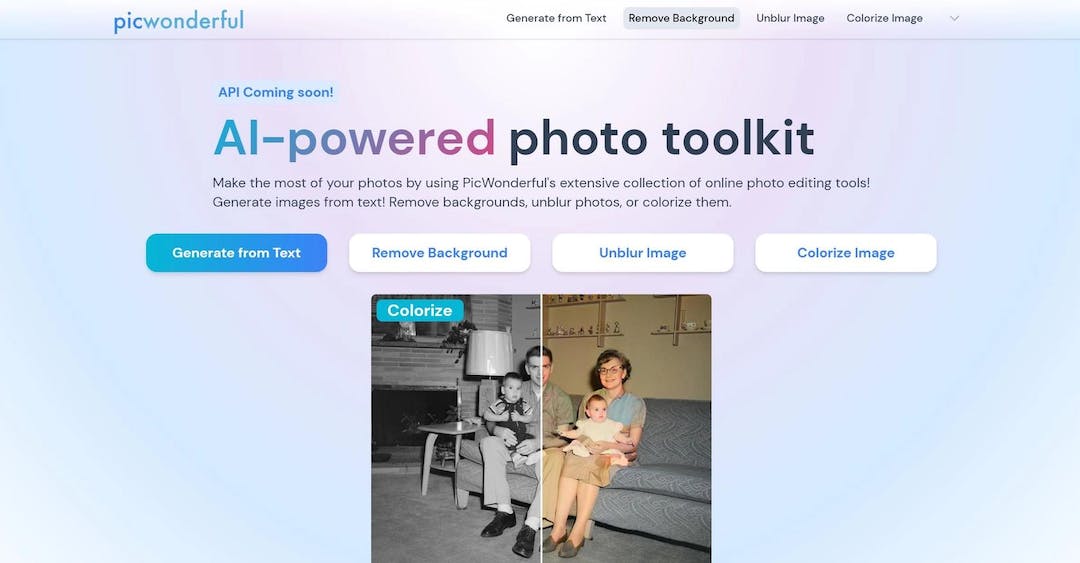The width and height of the screenshot is (1080, 563).
Task: Go to Unblur Image in the top navigation
Action: [x=790, y=19]
